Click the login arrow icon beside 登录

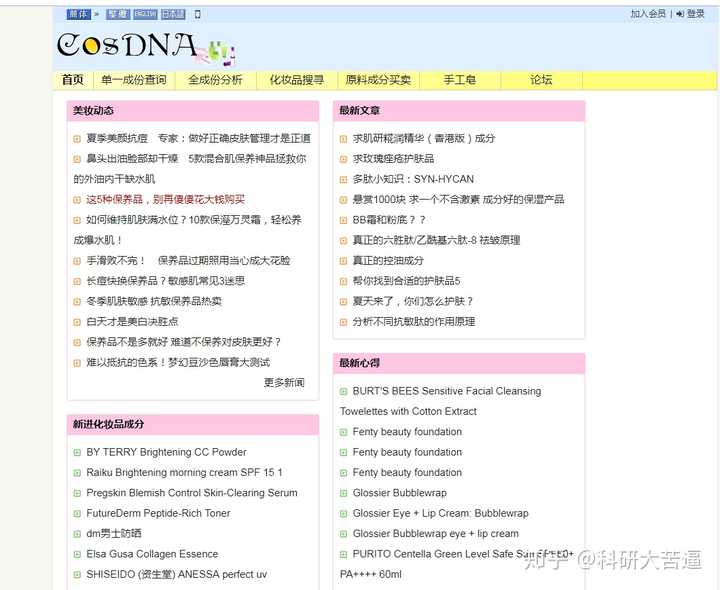pyautogui.click(x=680, y=14)
